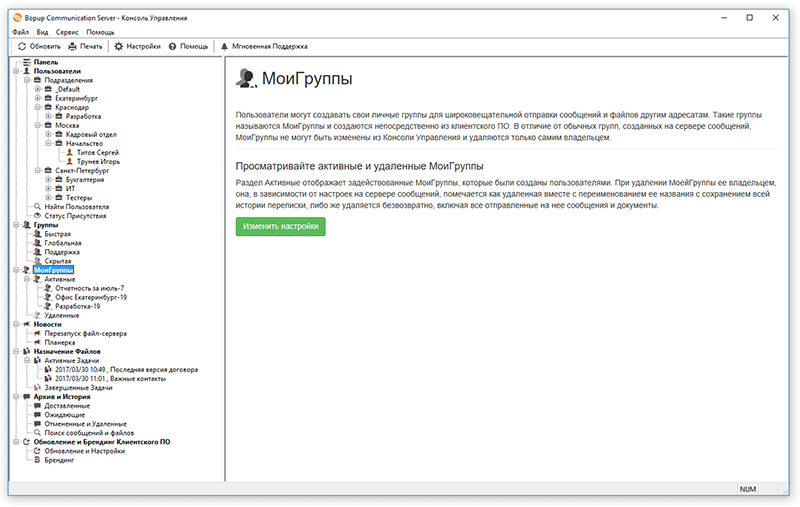Select the Группы tree item
The image size is (800, 507).
(x=46, y=225)
